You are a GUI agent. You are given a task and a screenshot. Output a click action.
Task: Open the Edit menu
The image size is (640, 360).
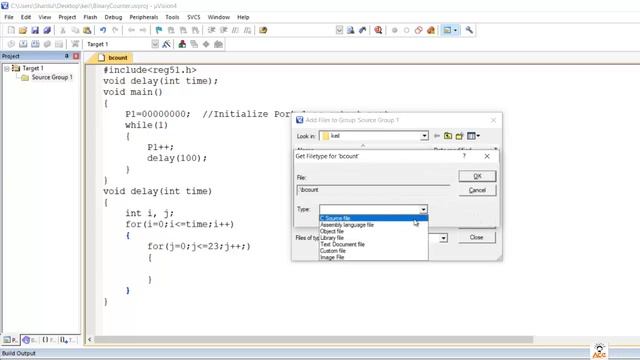click(x=26, y=17)
